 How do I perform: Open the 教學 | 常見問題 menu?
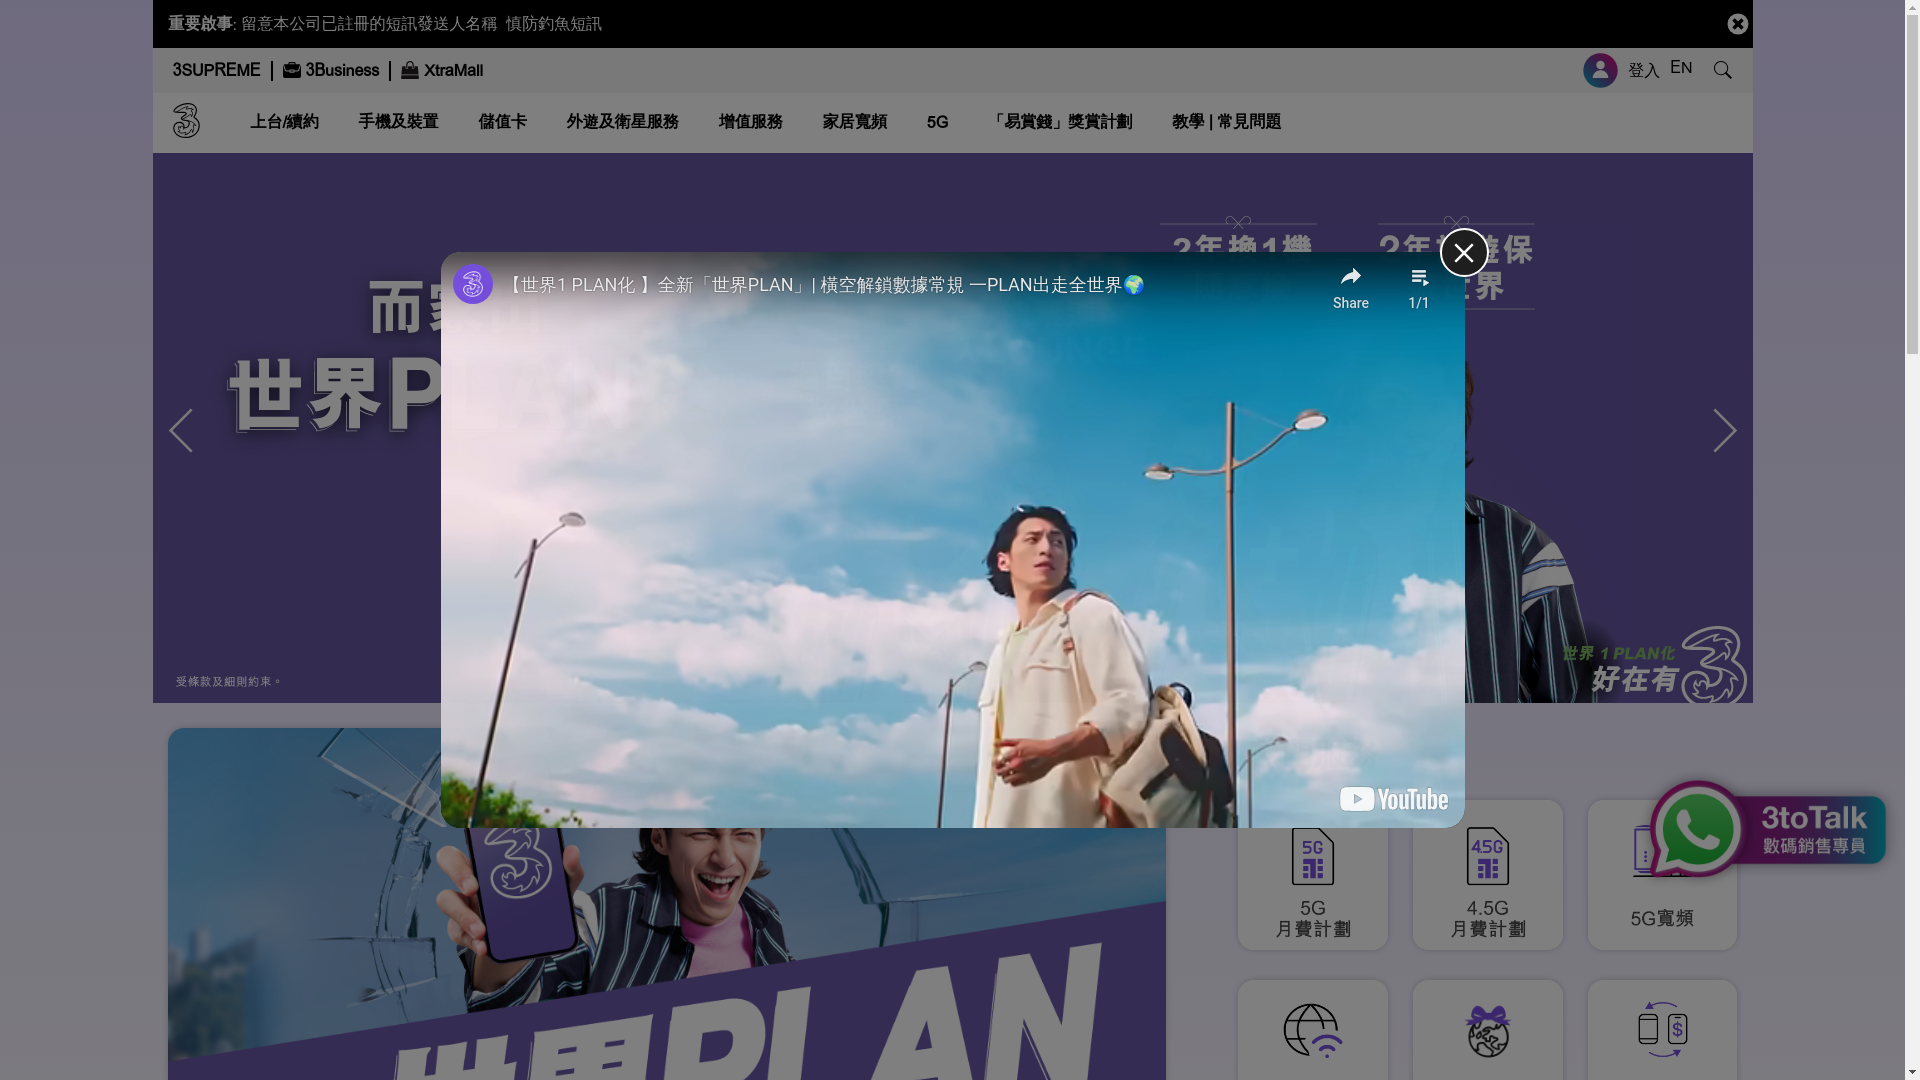click(1226, 122)
